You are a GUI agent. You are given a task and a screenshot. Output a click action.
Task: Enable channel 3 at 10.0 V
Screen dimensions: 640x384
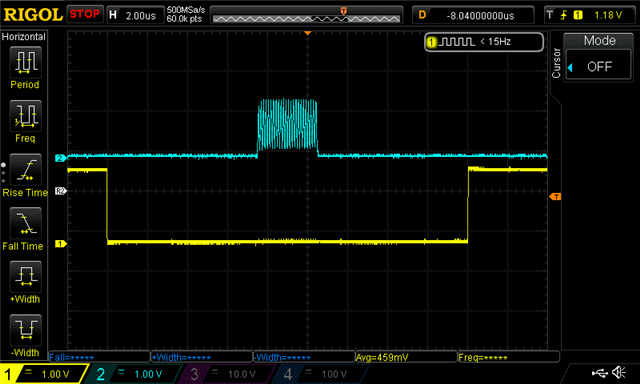coord(227,374)
